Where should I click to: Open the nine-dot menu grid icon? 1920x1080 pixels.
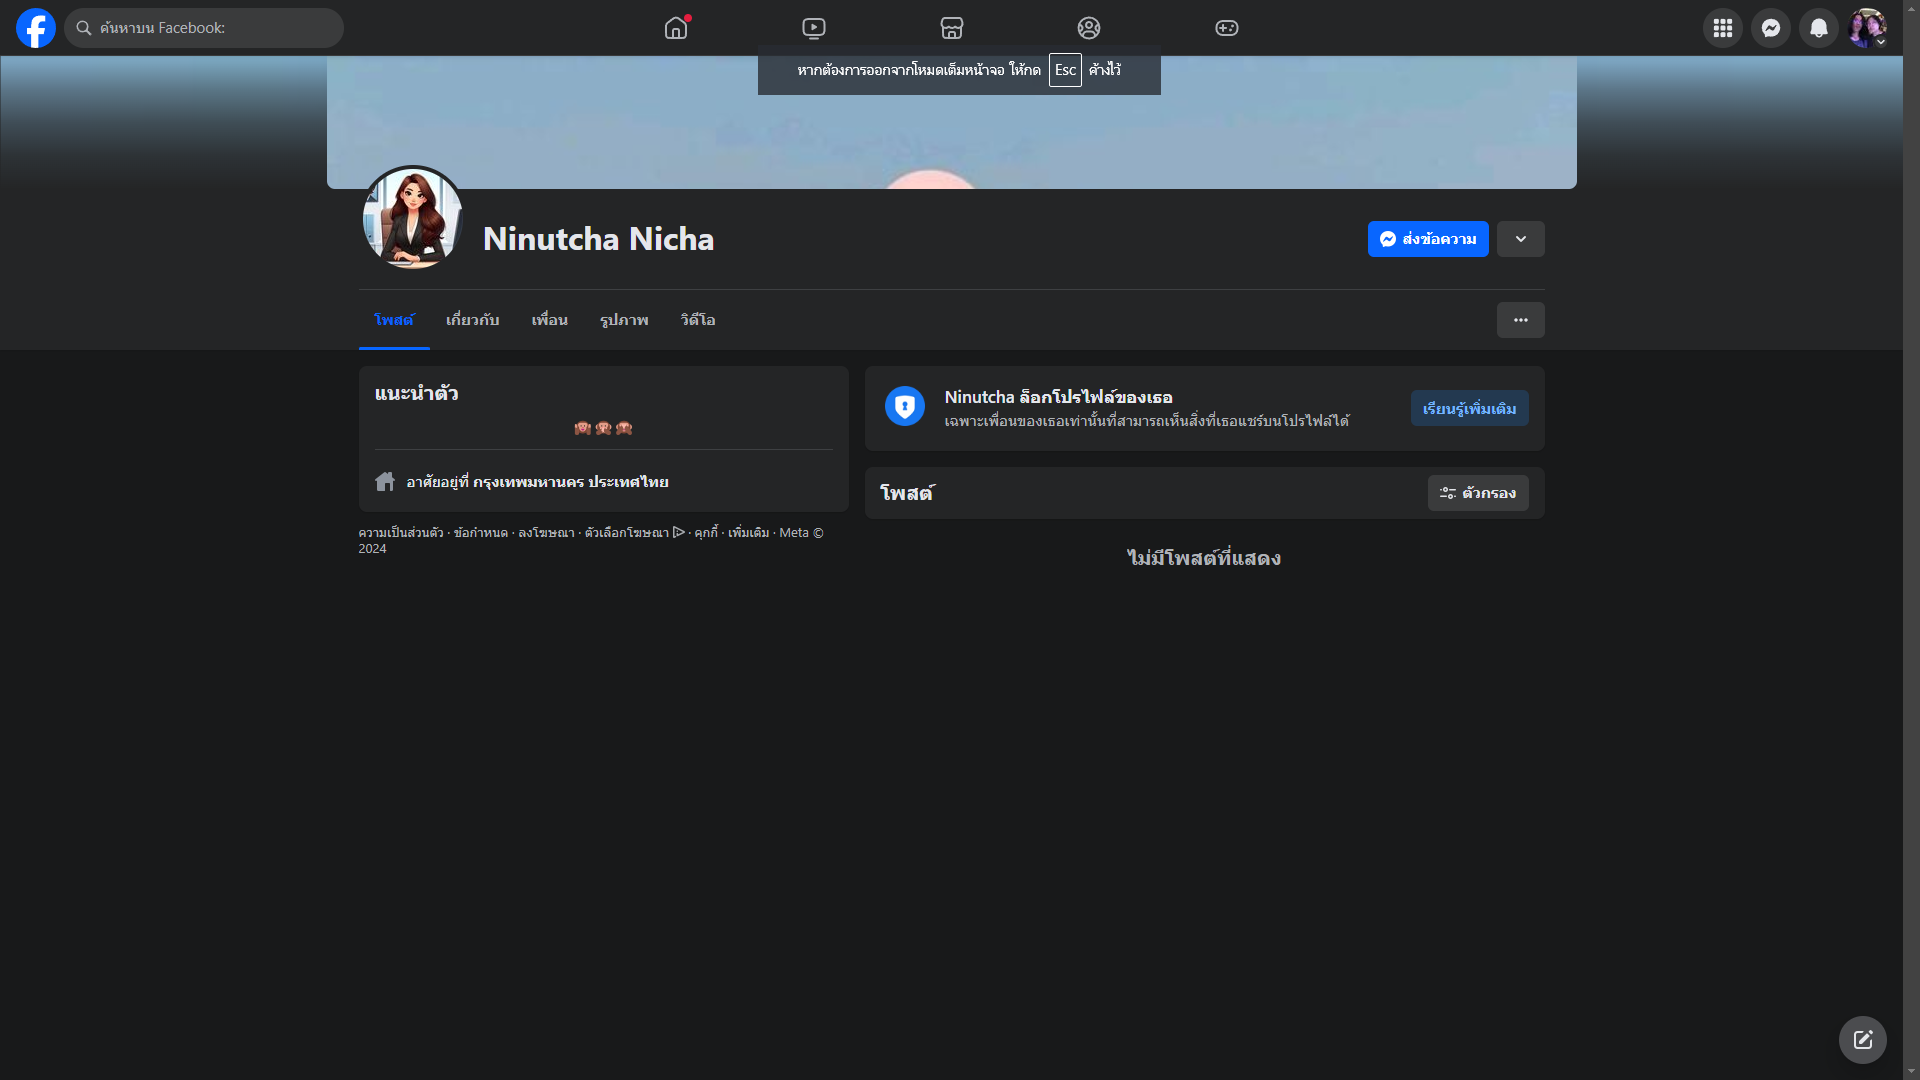[1723, 28]
